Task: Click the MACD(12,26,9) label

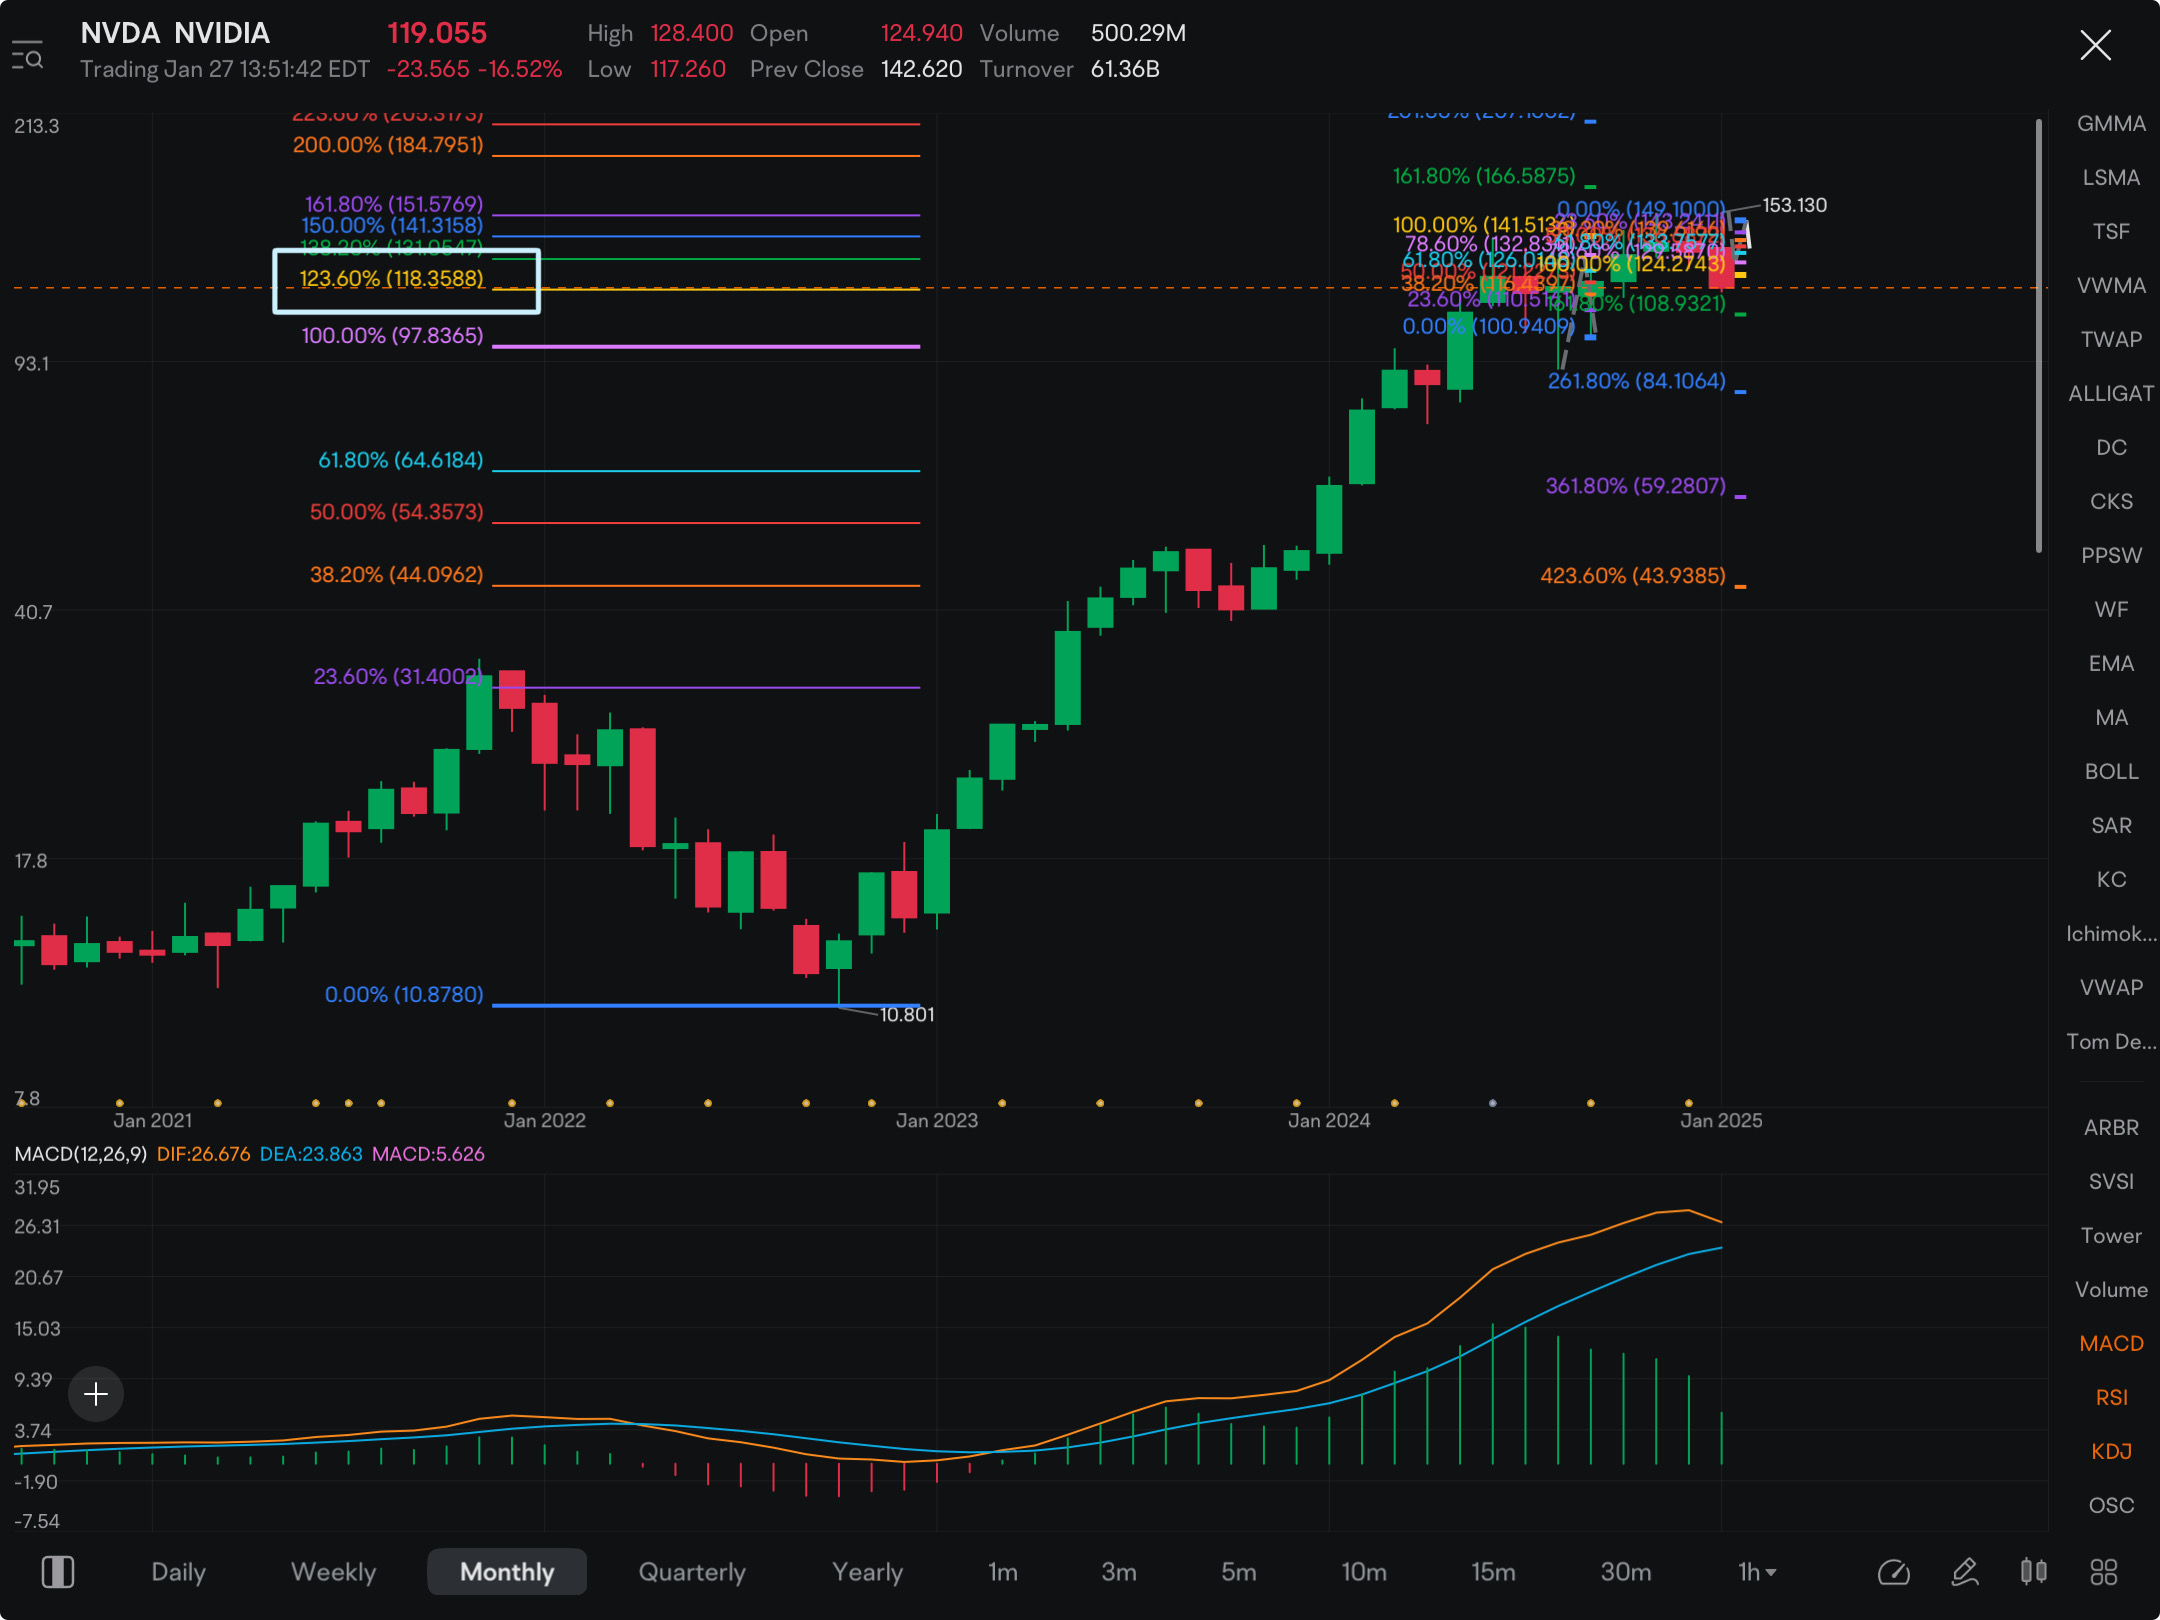Action: point(81,1154)
